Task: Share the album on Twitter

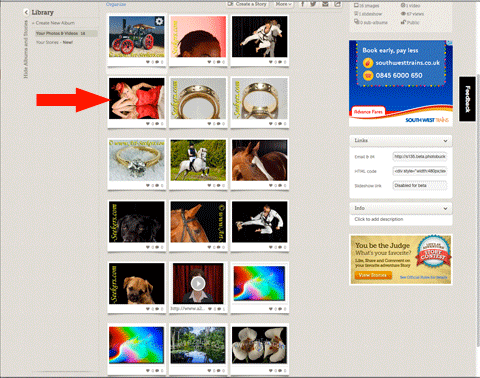Action: pos(313,4)
